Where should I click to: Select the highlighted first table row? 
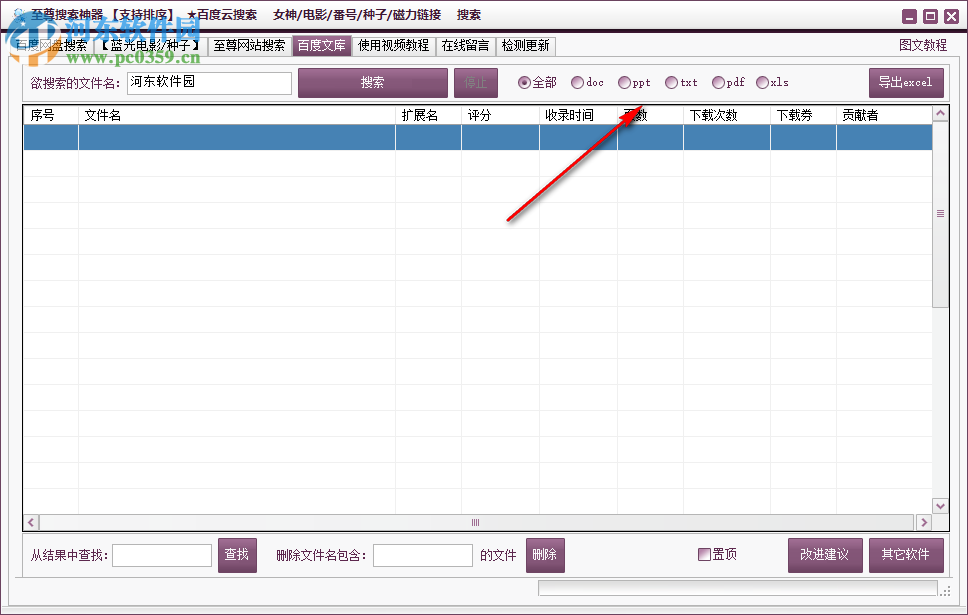478,137
